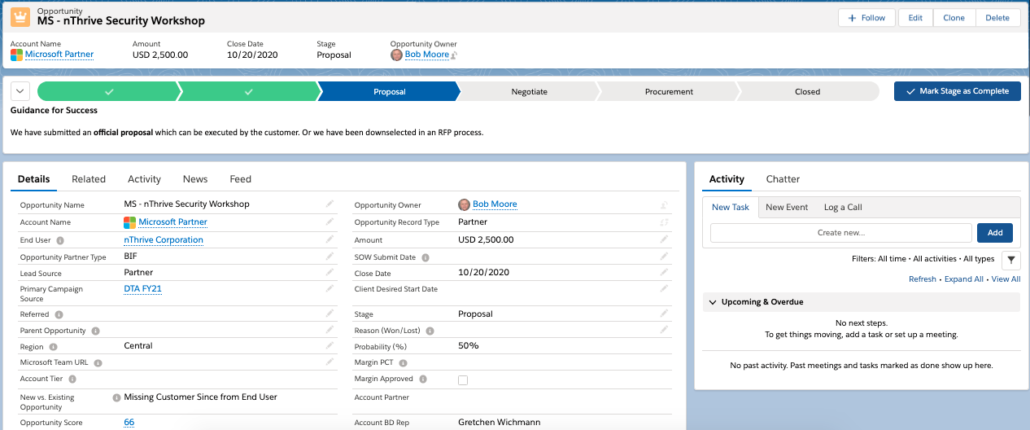Open the Chatter tab in side panel

coord(783,179)
